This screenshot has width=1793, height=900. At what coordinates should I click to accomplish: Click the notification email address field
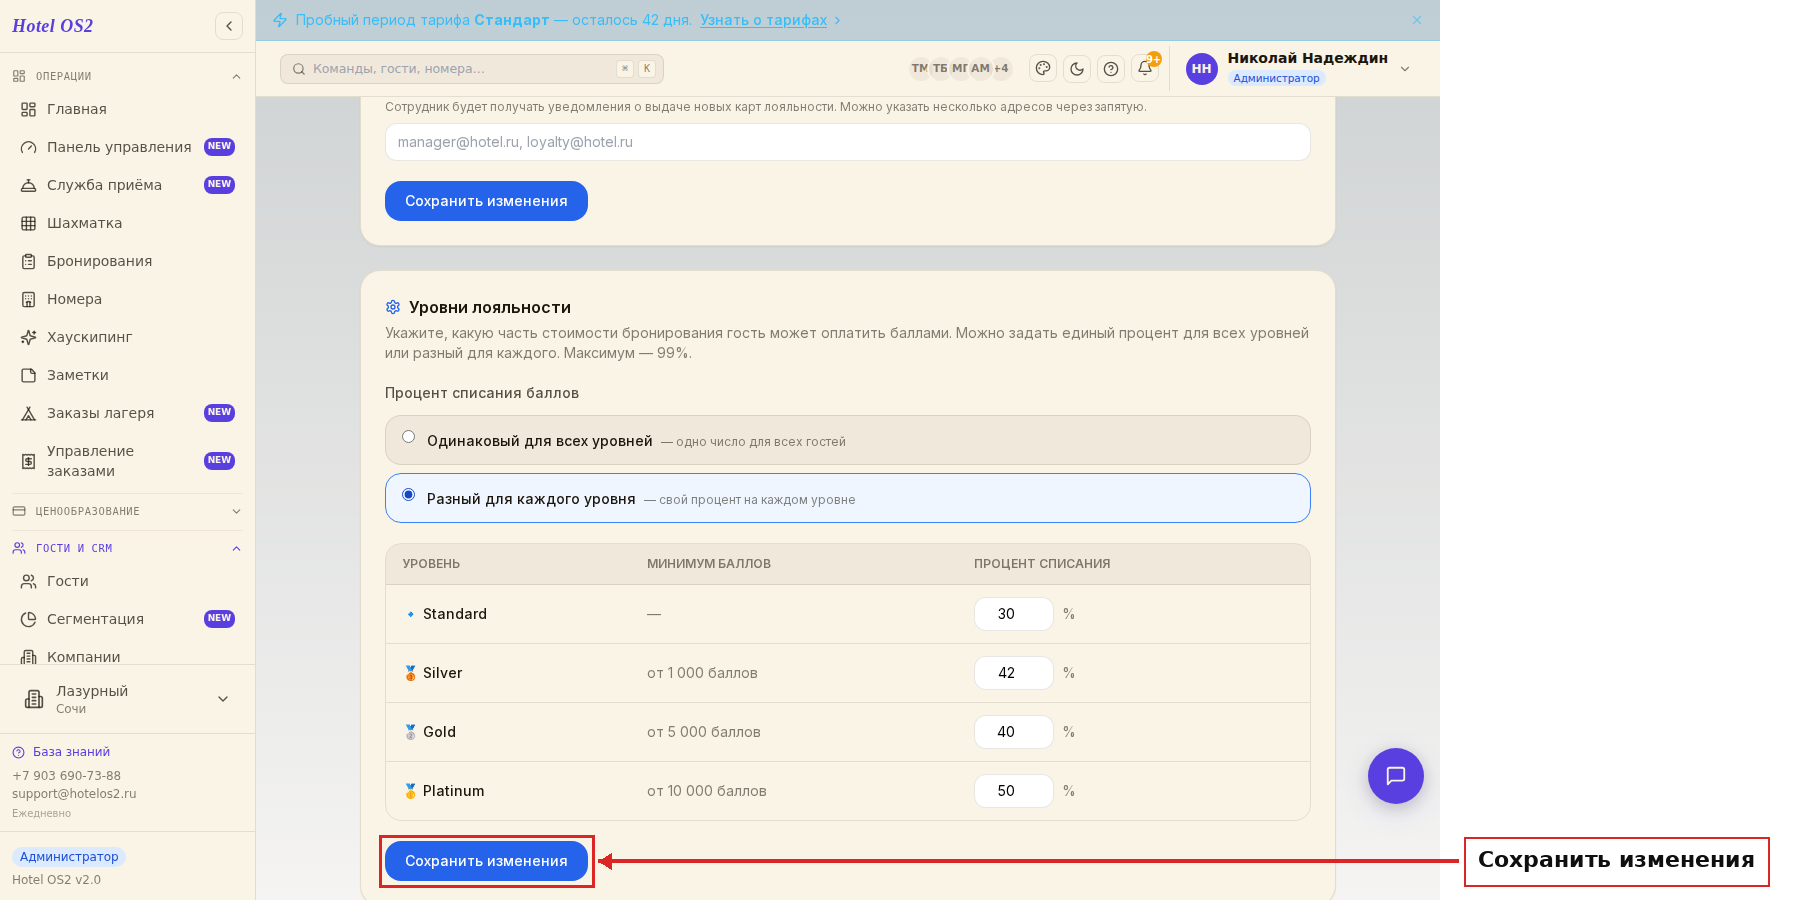(x=847, y=142)
